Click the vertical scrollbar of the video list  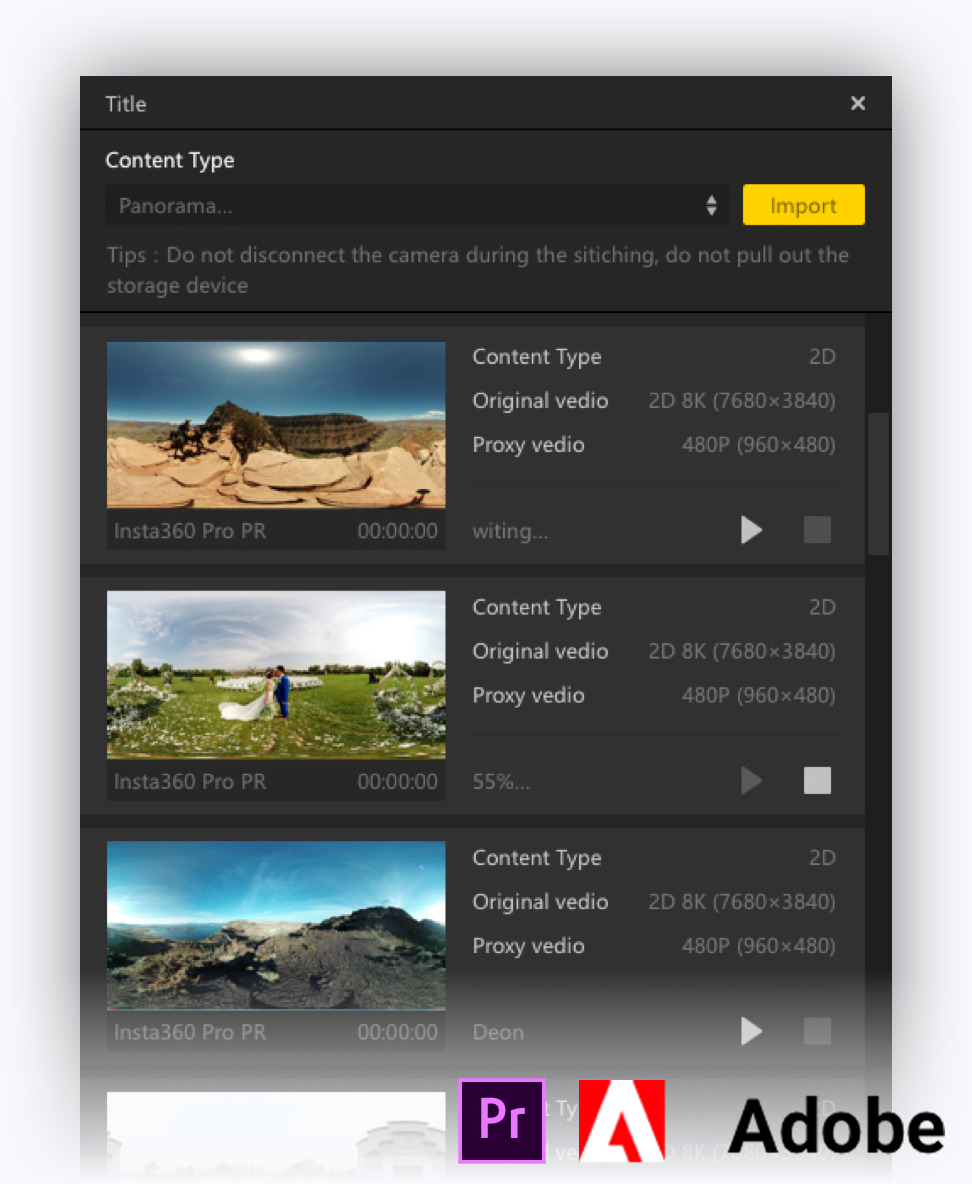[878, 483]
